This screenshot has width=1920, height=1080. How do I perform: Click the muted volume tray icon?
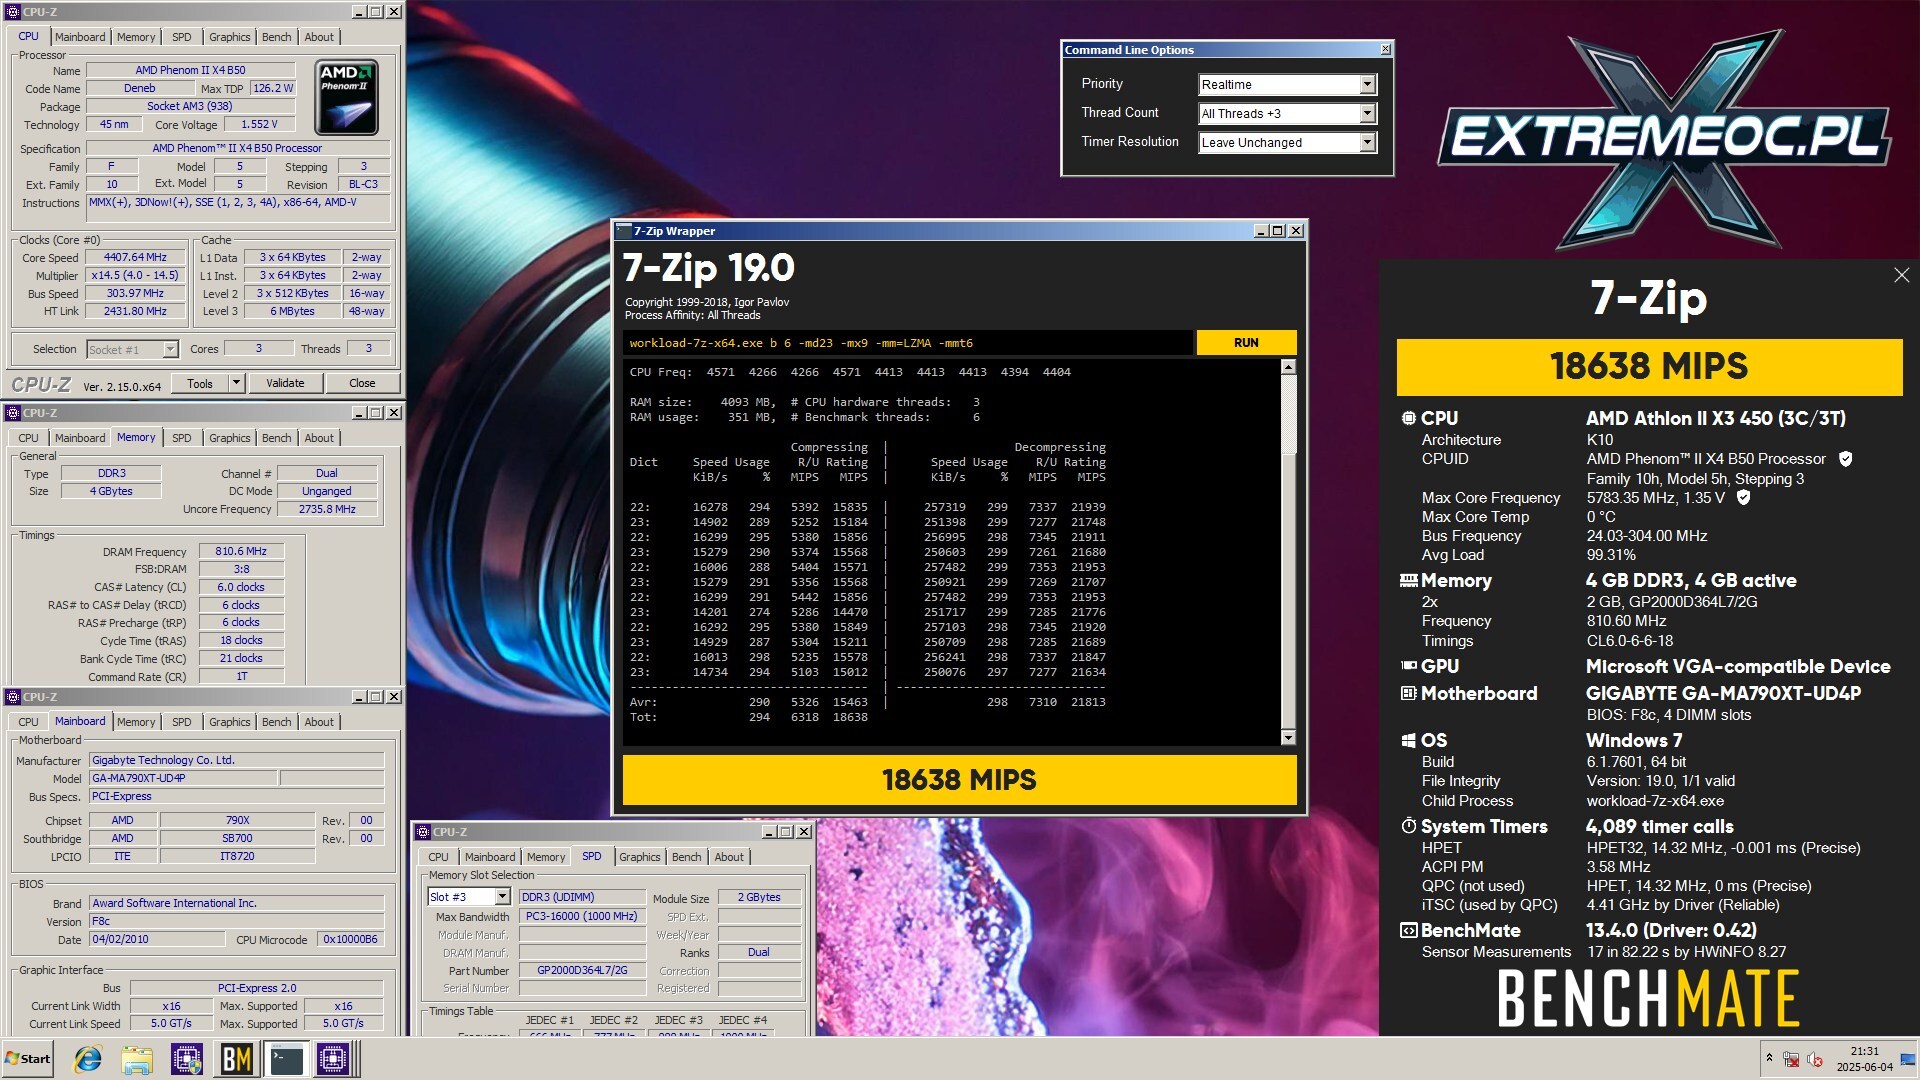coord(1814,1059)
